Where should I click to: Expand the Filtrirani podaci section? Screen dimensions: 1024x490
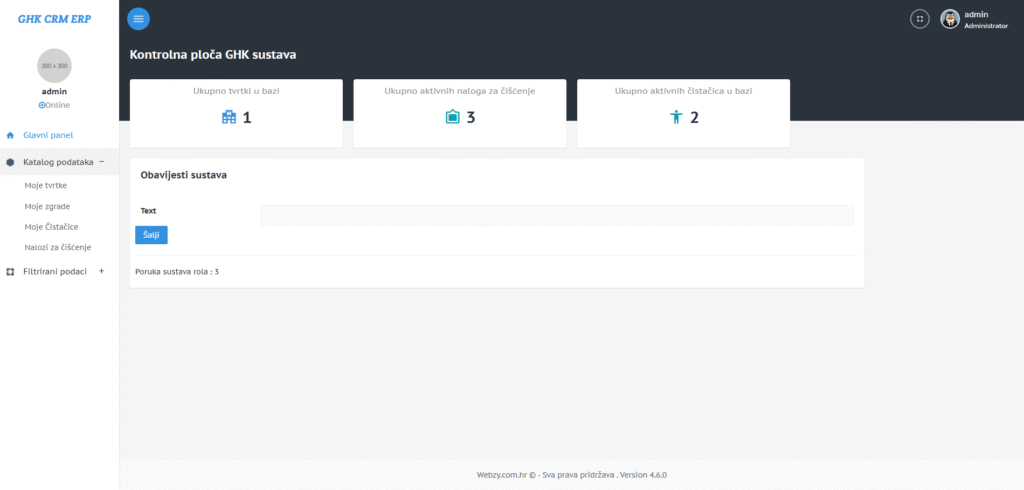point(101,271)
